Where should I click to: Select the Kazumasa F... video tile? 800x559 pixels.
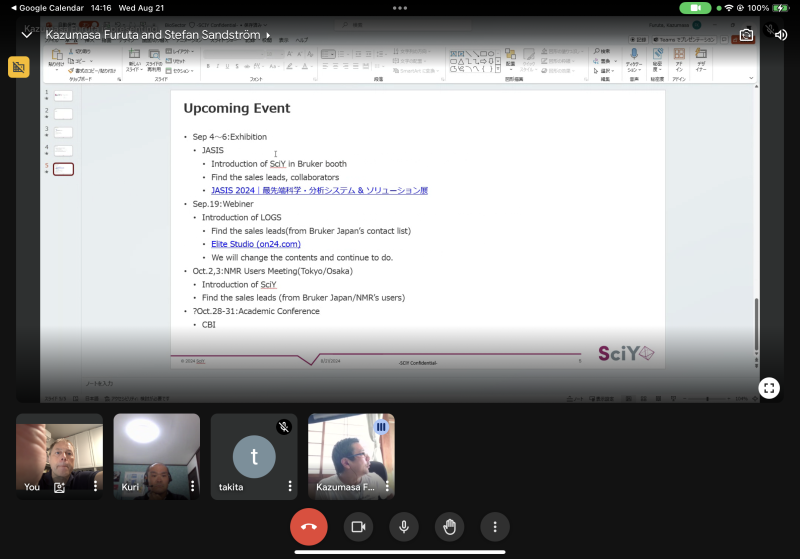[351, 456]
